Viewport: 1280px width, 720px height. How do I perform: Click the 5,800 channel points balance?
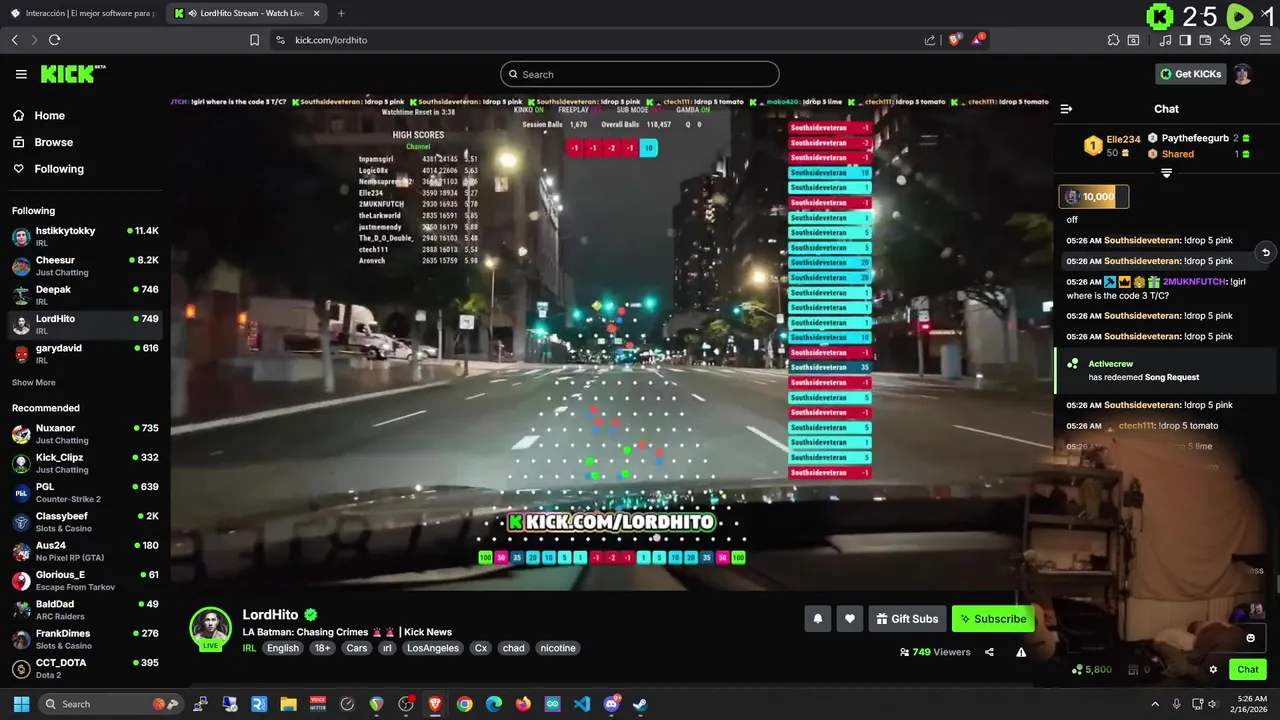[x=1091, y=670]
